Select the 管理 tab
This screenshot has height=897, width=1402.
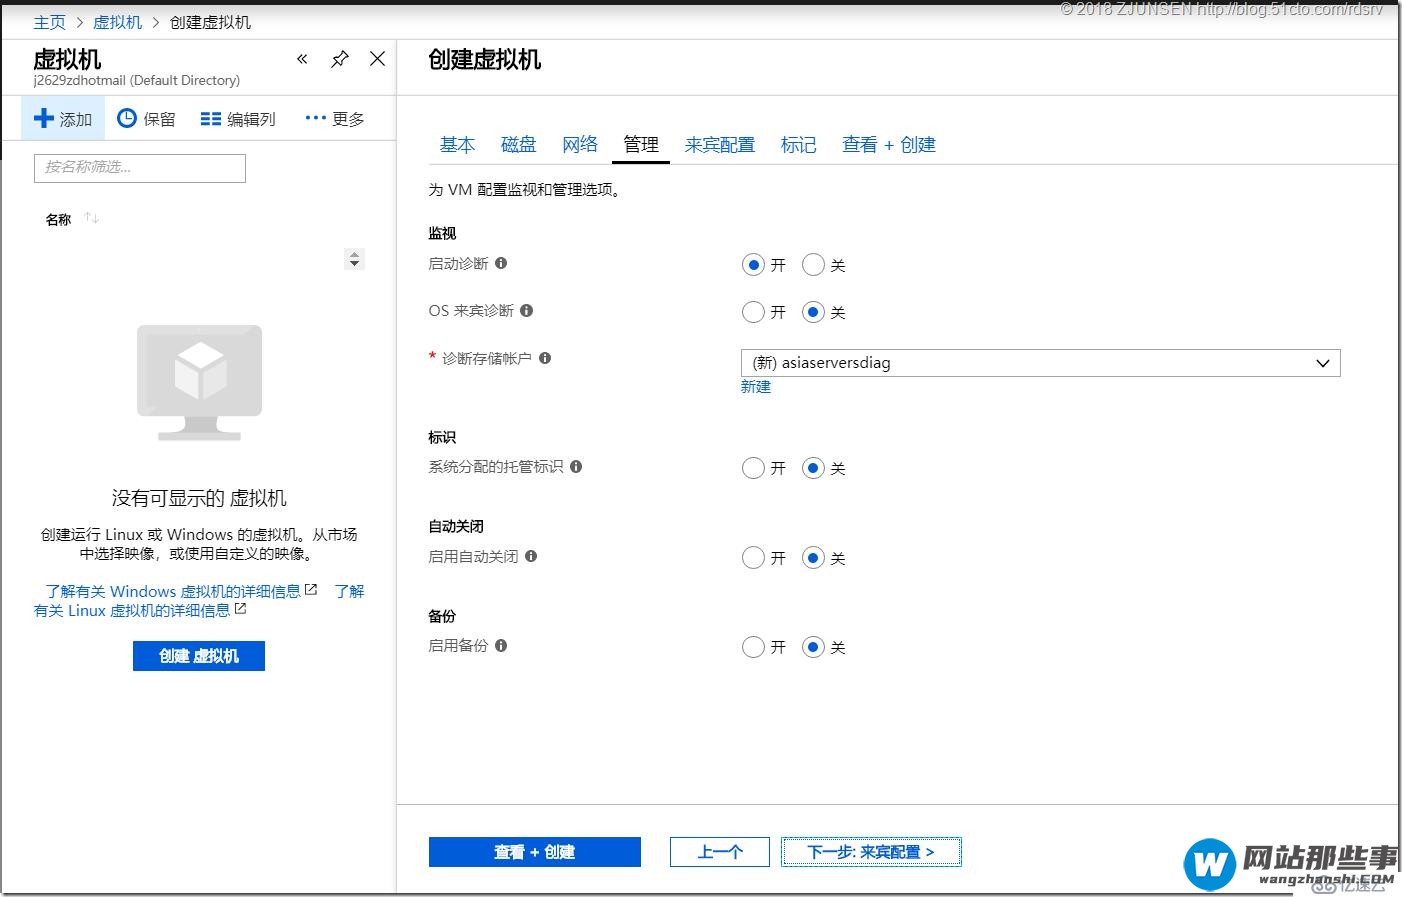point(641,145)
